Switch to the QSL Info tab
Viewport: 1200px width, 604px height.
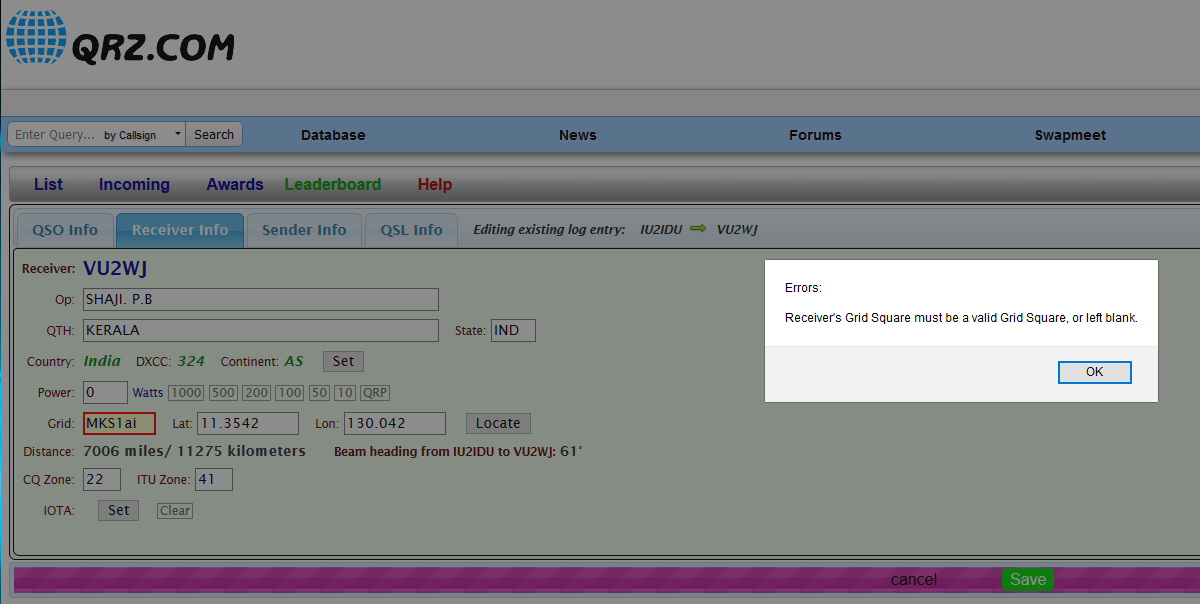(411, 230)
